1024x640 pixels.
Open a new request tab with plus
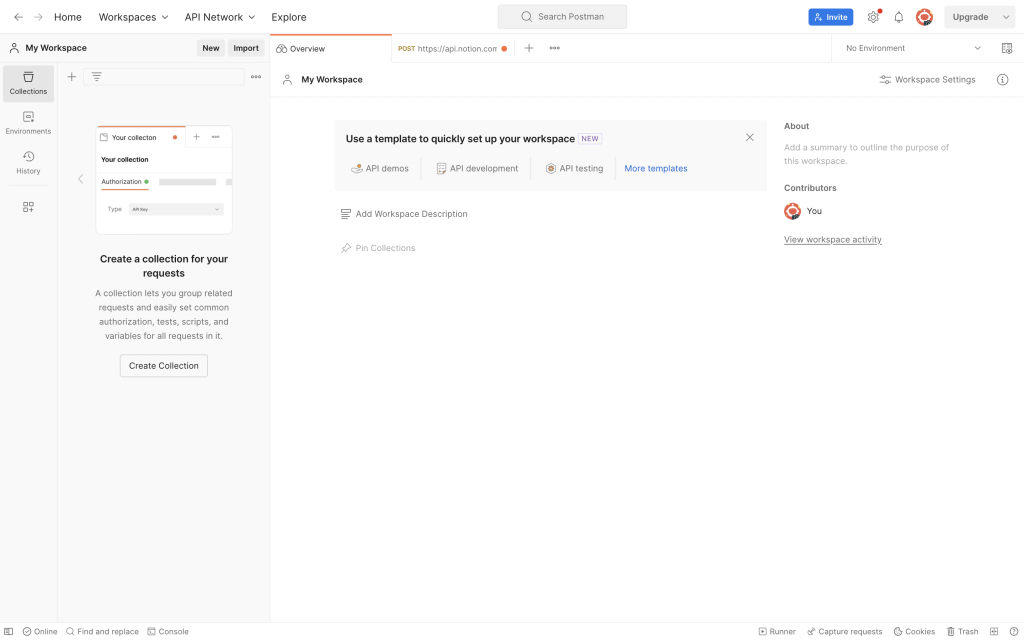click(x=529, y=48)
